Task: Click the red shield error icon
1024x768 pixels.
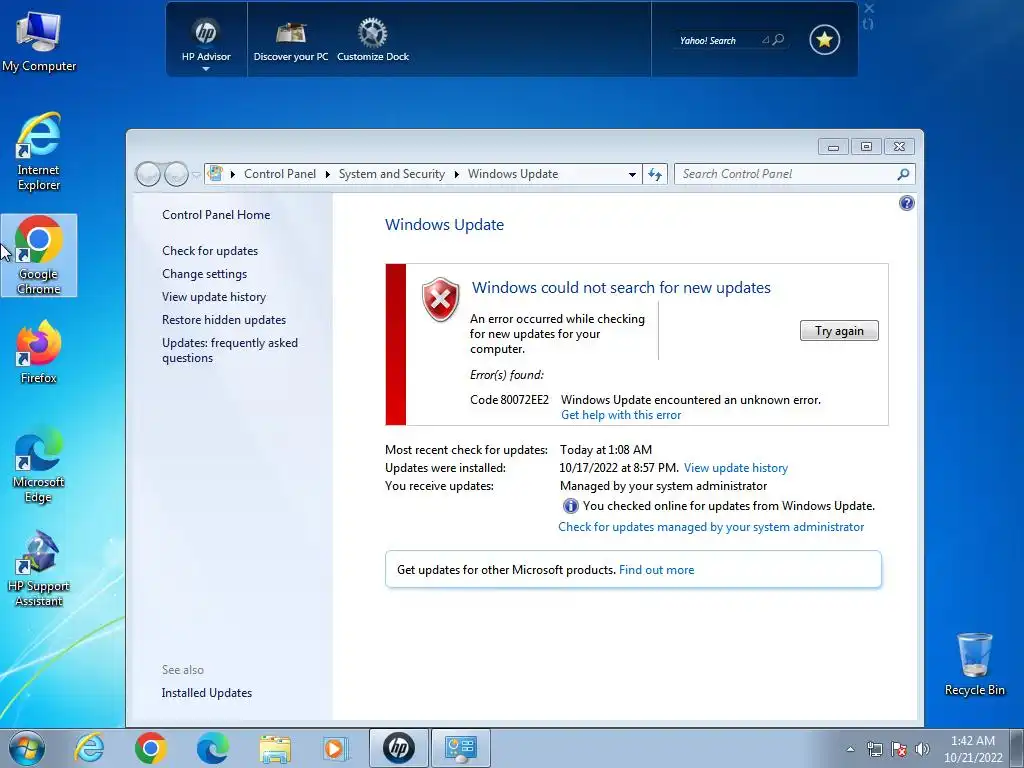Action: pos(441,299)
